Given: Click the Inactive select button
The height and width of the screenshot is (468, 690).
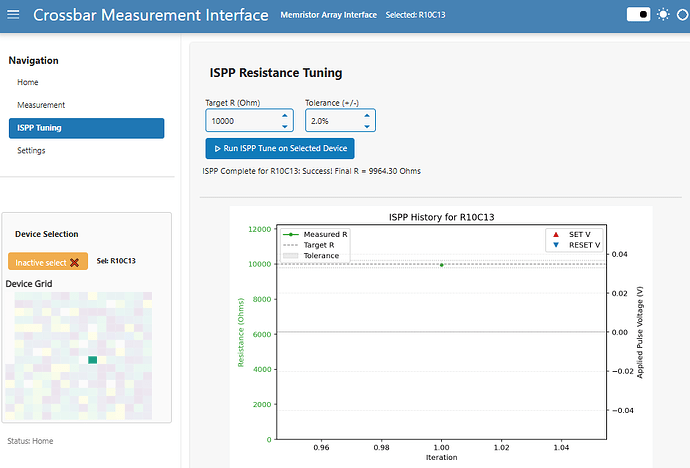Looking at the screenshot, I should tap(48, 261).
